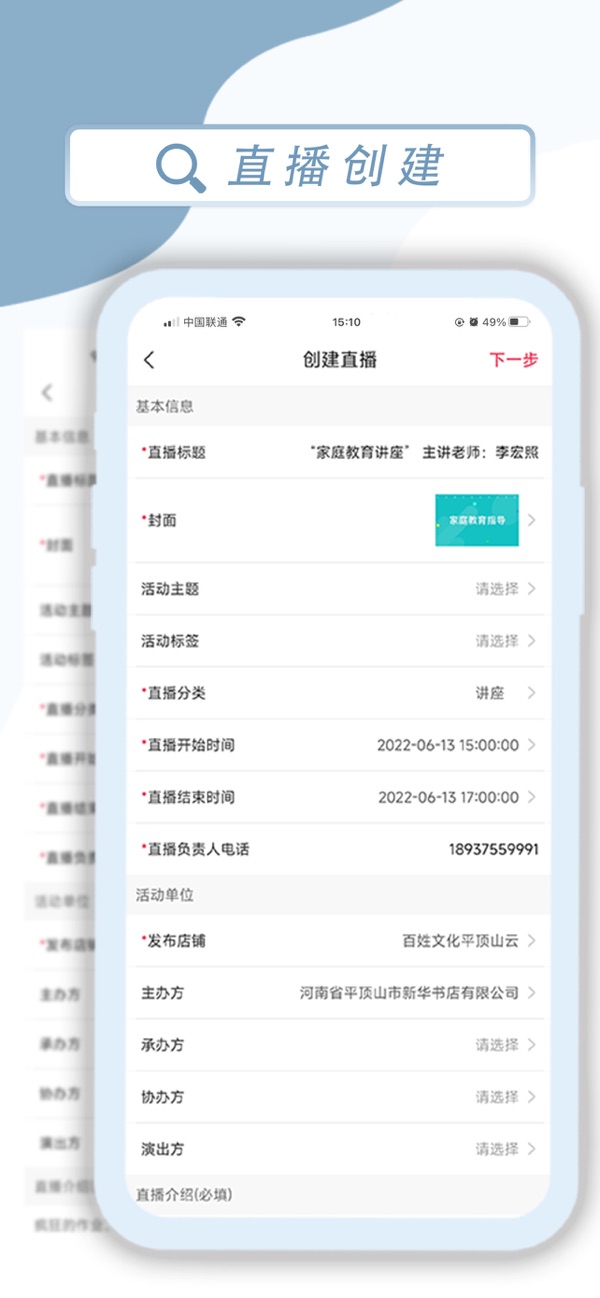The image size is (600, 1298).
Task: Open the 活动标签 picker chevron
Action: tap(531, 641)
